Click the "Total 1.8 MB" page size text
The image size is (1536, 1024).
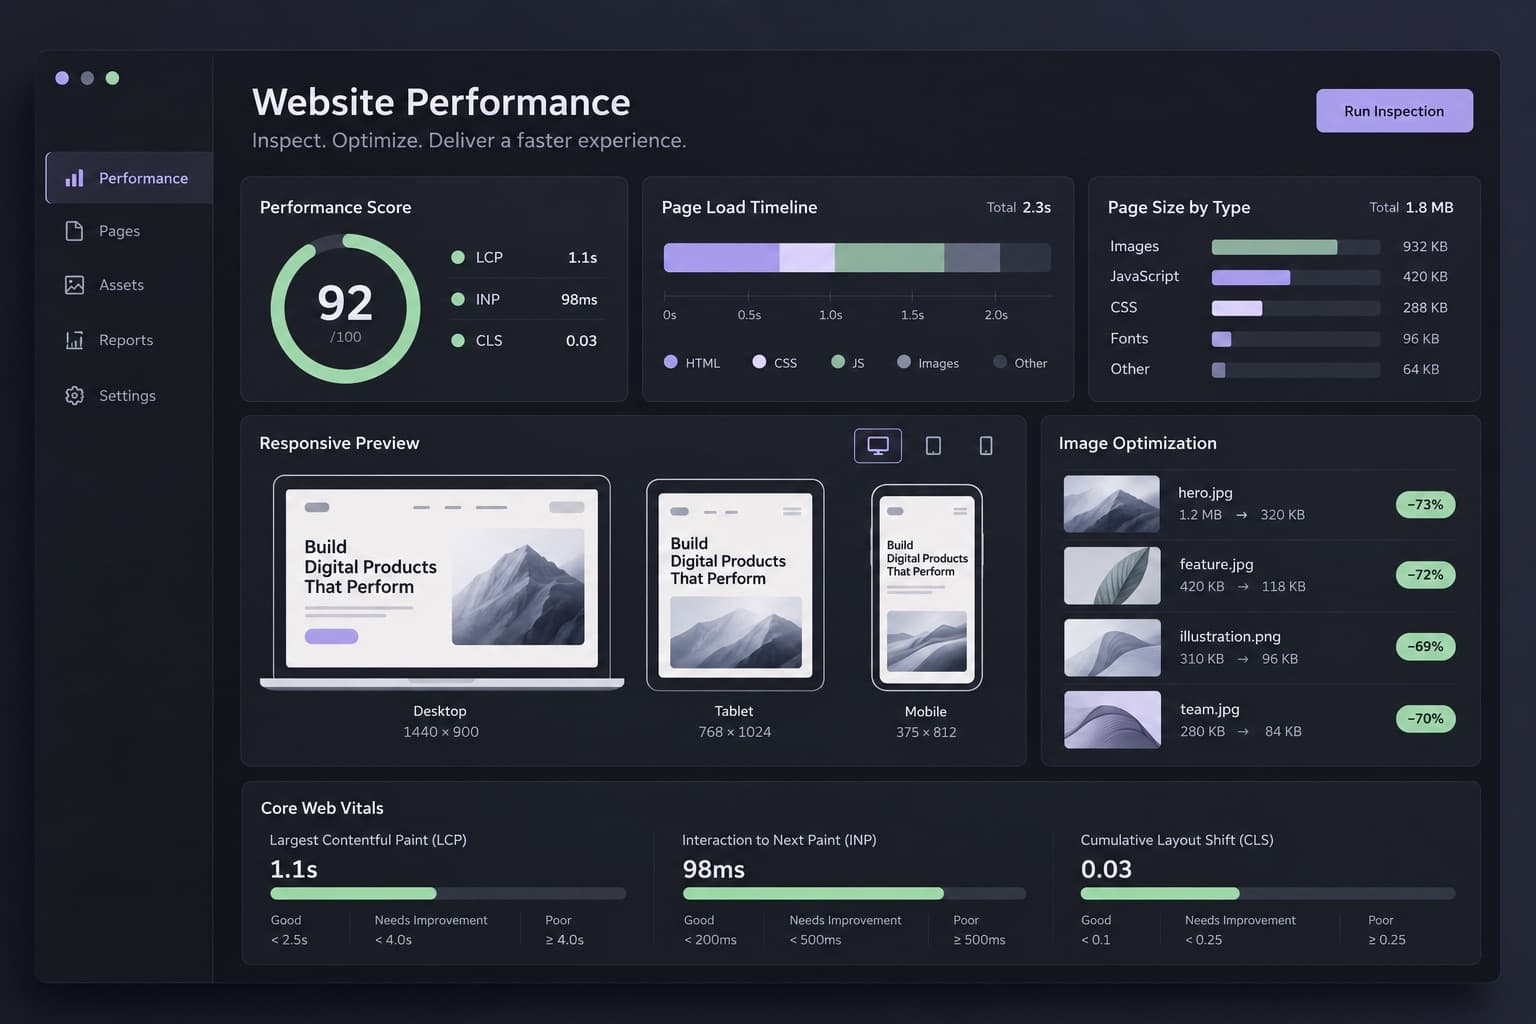1411,207
